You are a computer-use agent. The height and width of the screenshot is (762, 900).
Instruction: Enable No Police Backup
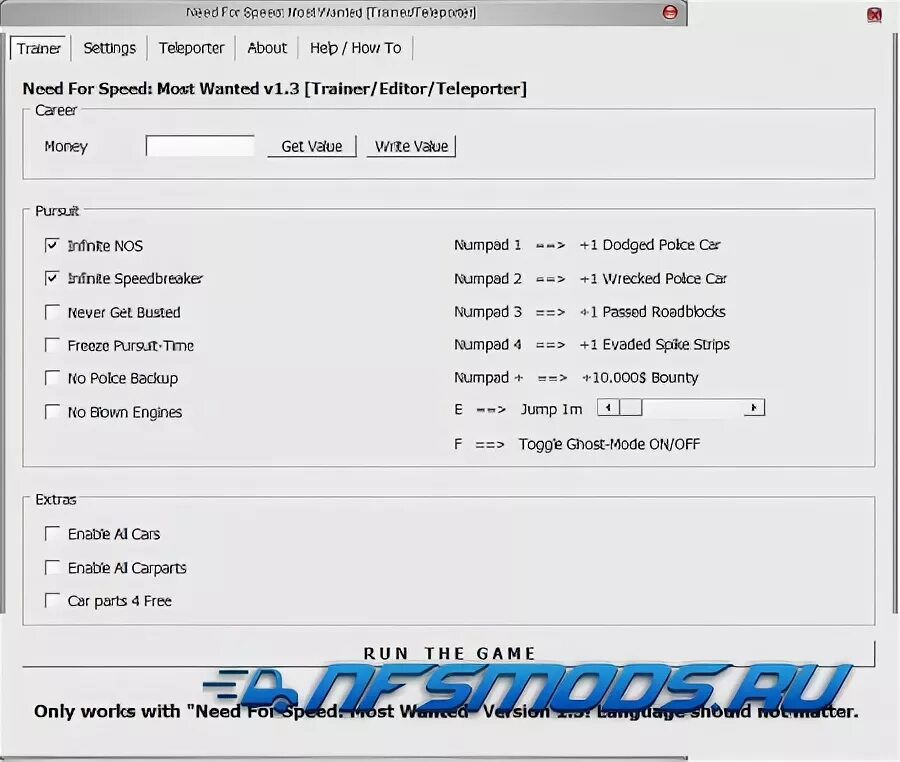pyautogui.click(x=52, y=378)
